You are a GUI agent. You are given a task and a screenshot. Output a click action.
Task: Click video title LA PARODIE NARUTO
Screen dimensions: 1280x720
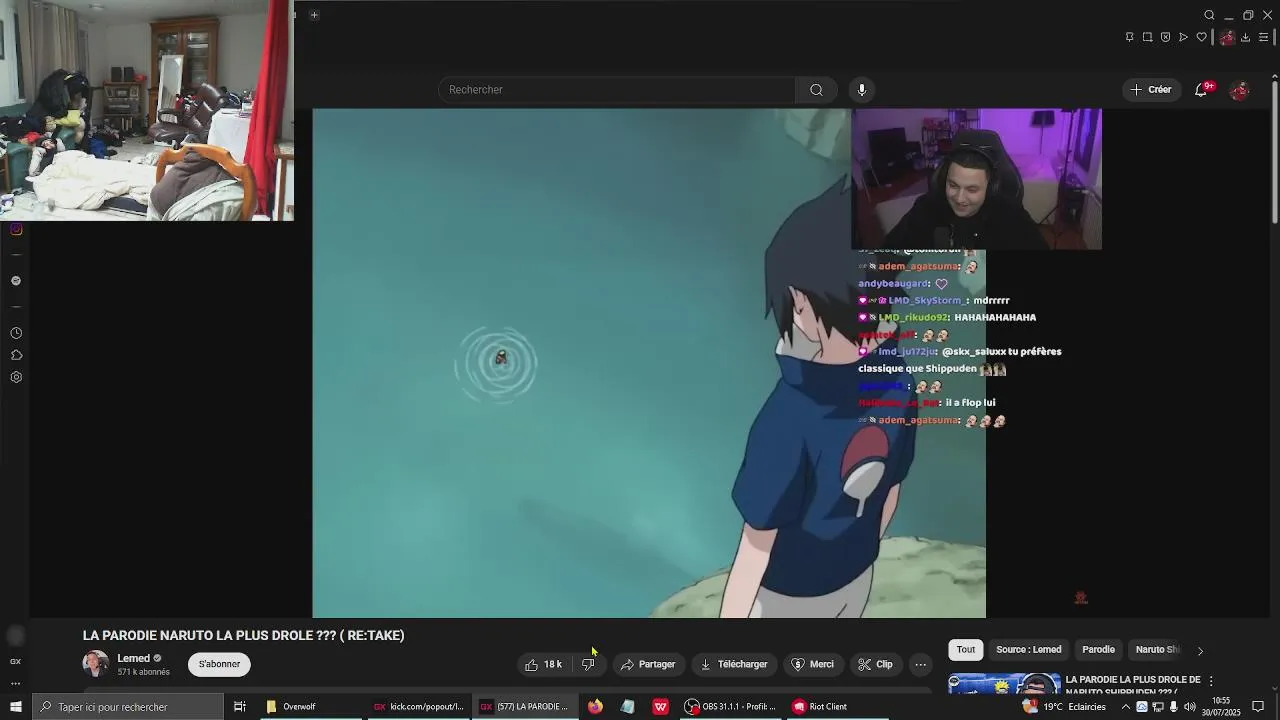pyautogui.click(x=243, y=636)
